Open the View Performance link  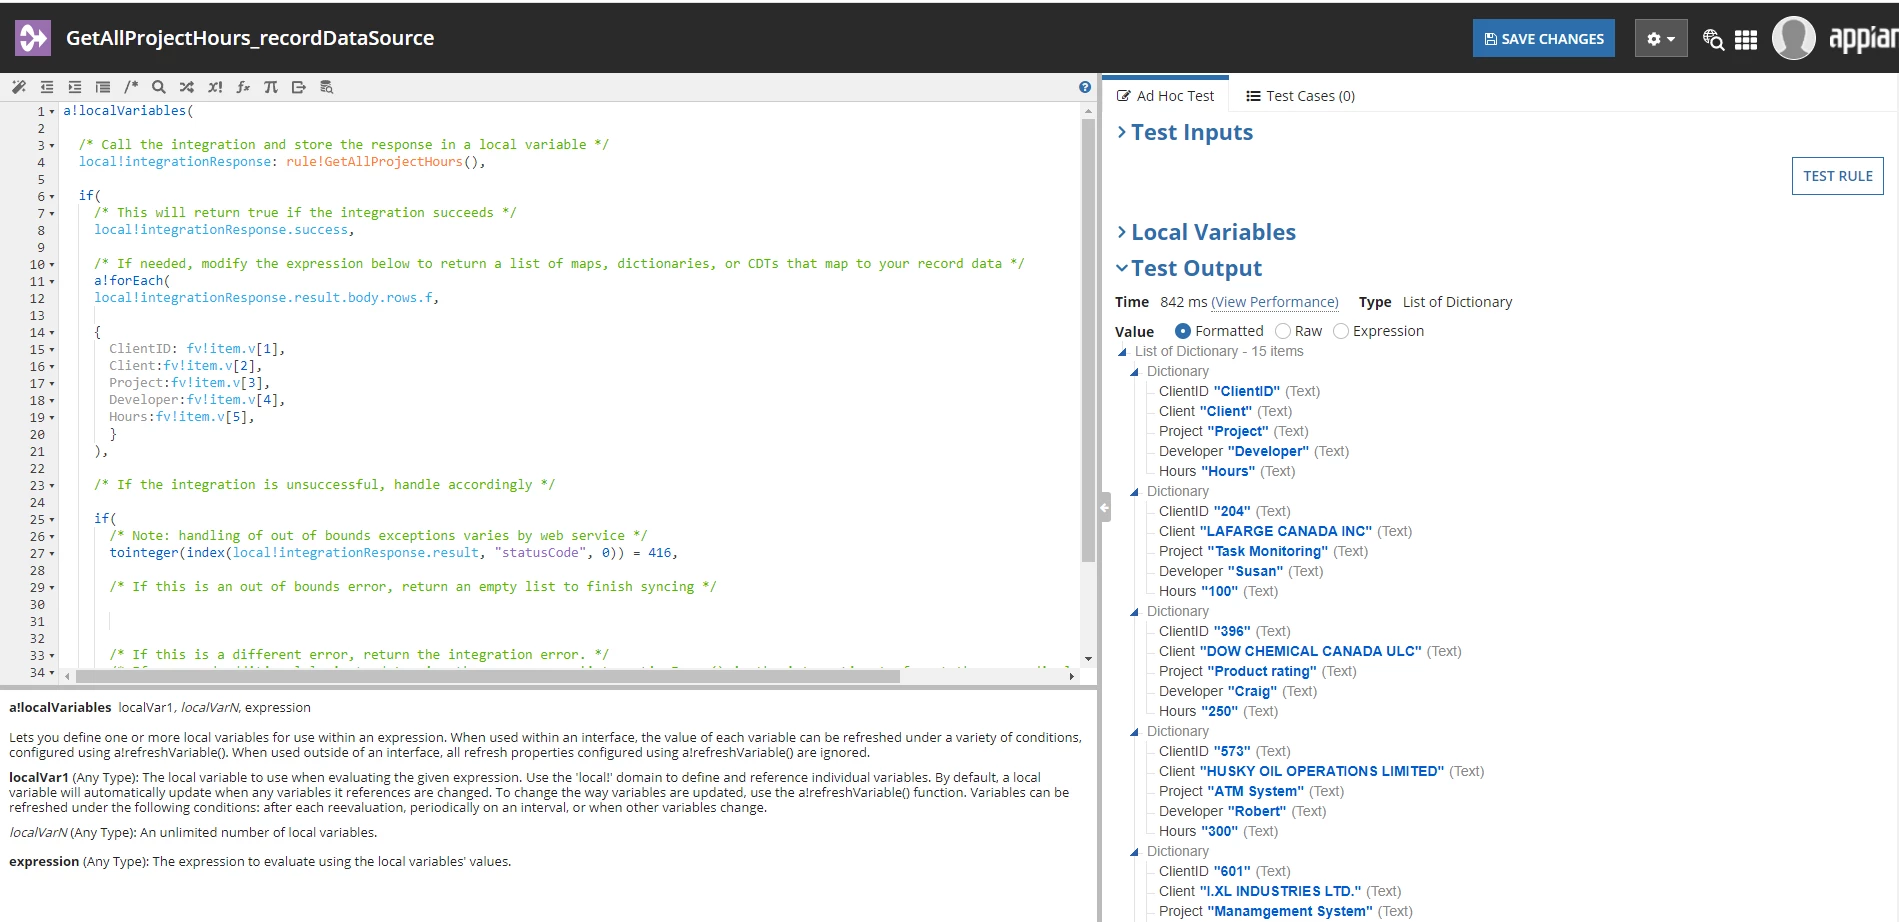tap(1275, 302)
